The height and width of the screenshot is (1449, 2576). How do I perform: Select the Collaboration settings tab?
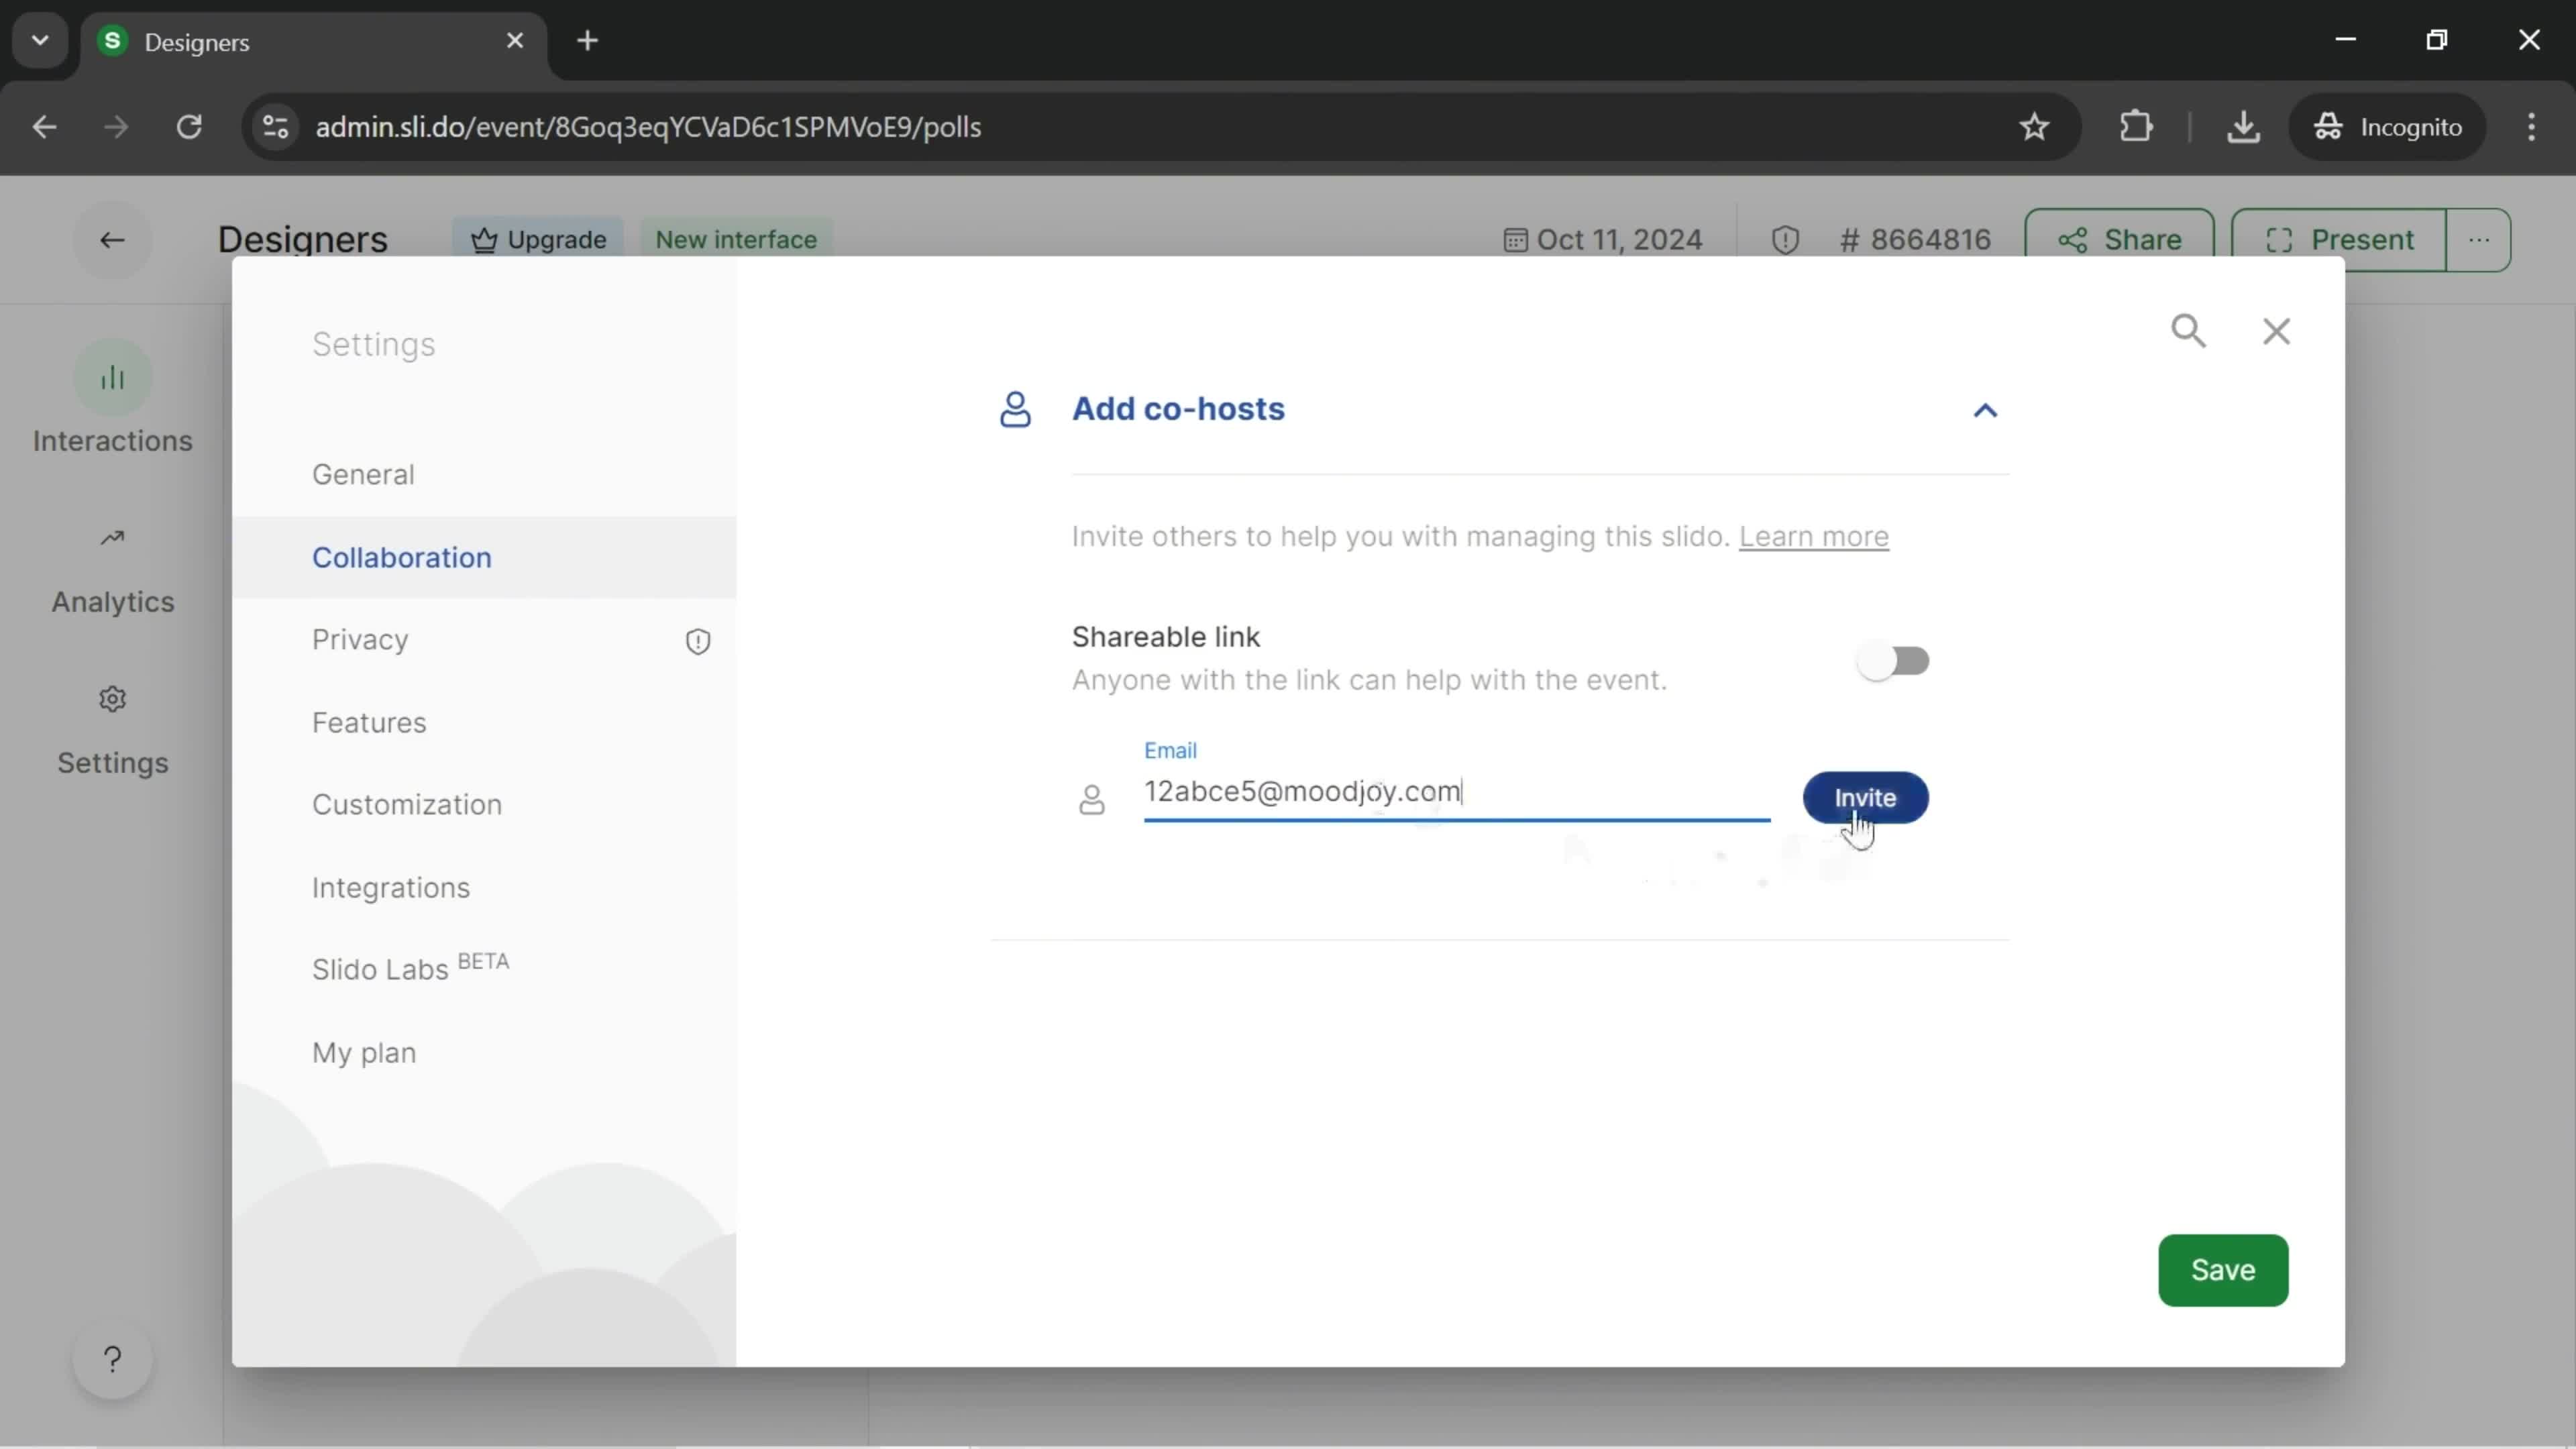[402, 555]
